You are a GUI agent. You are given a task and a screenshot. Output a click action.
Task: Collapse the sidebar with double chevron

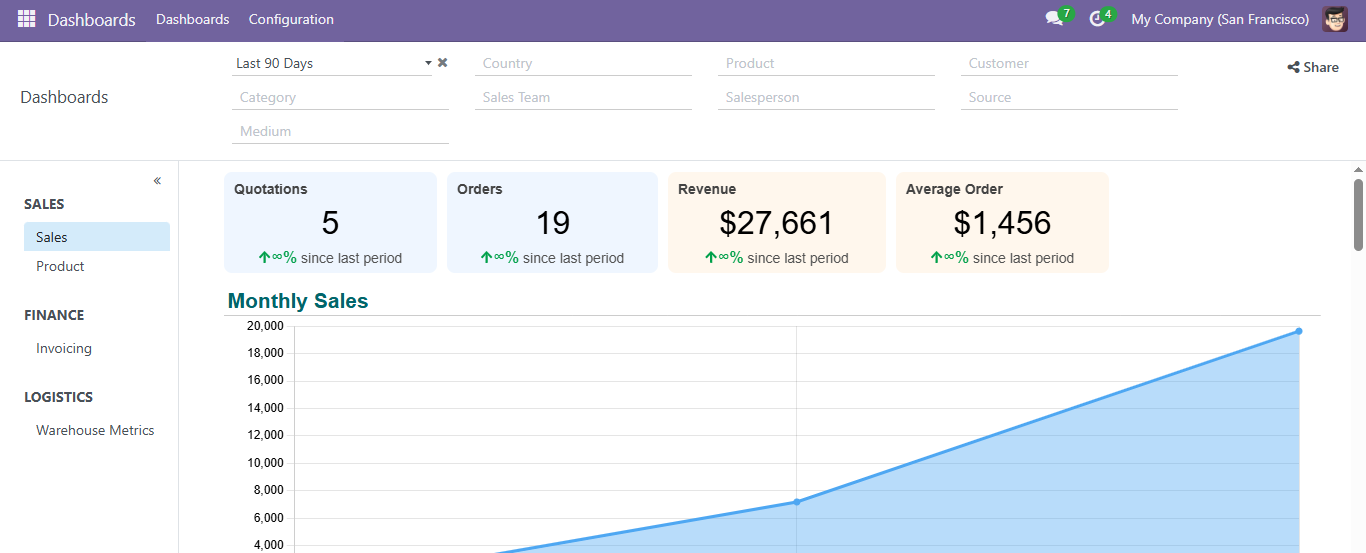pos(157,181)
